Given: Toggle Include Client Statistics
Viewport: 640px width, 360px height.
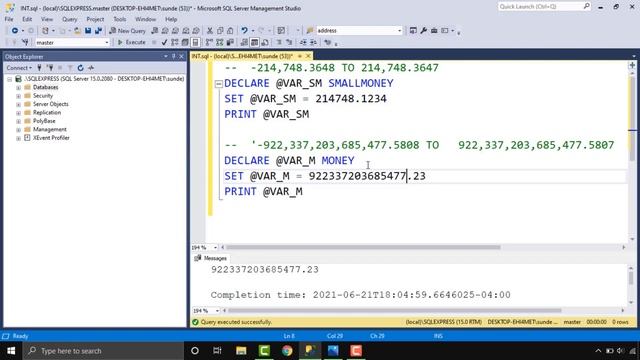Looking at the screenshot, I should [x=230, y=42].
